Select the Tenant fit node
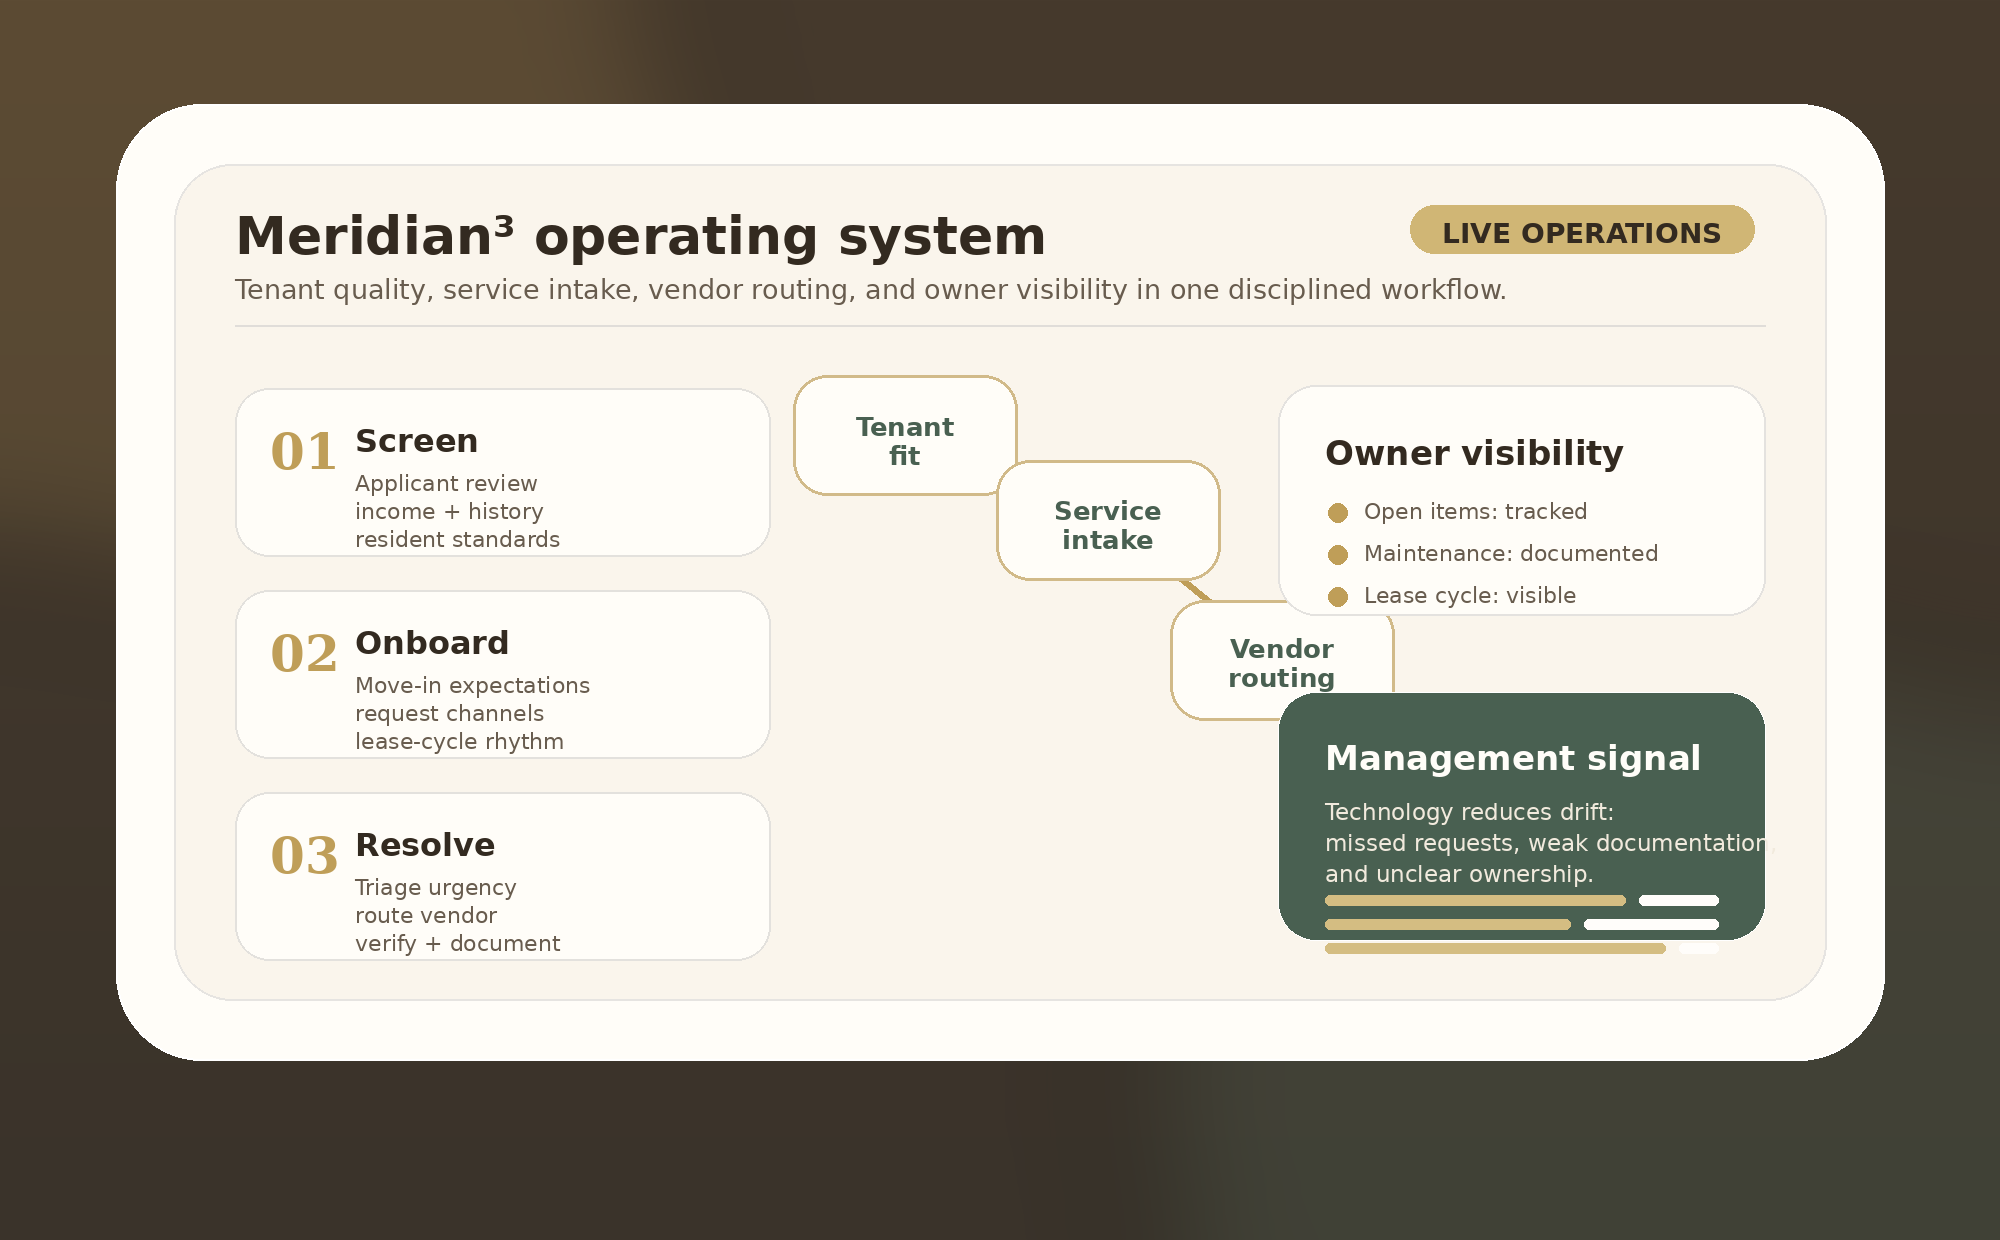This screenshot has width=2000, height=1240. [905, 435]
